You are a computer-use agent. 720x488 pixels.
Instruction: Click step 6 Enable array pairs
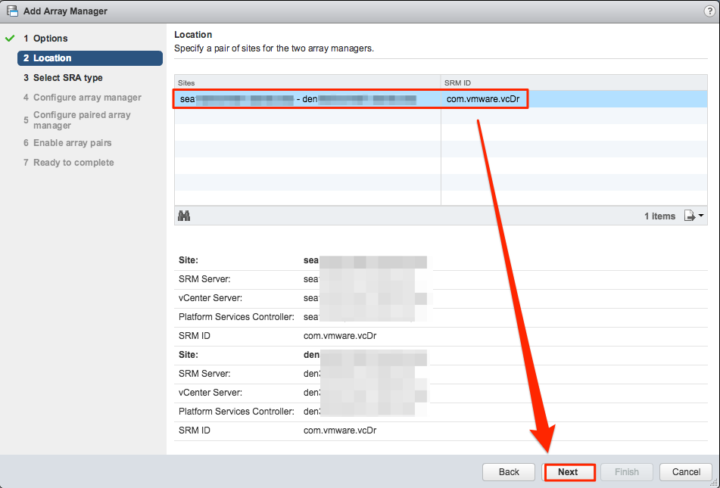[x=72, y=143]
